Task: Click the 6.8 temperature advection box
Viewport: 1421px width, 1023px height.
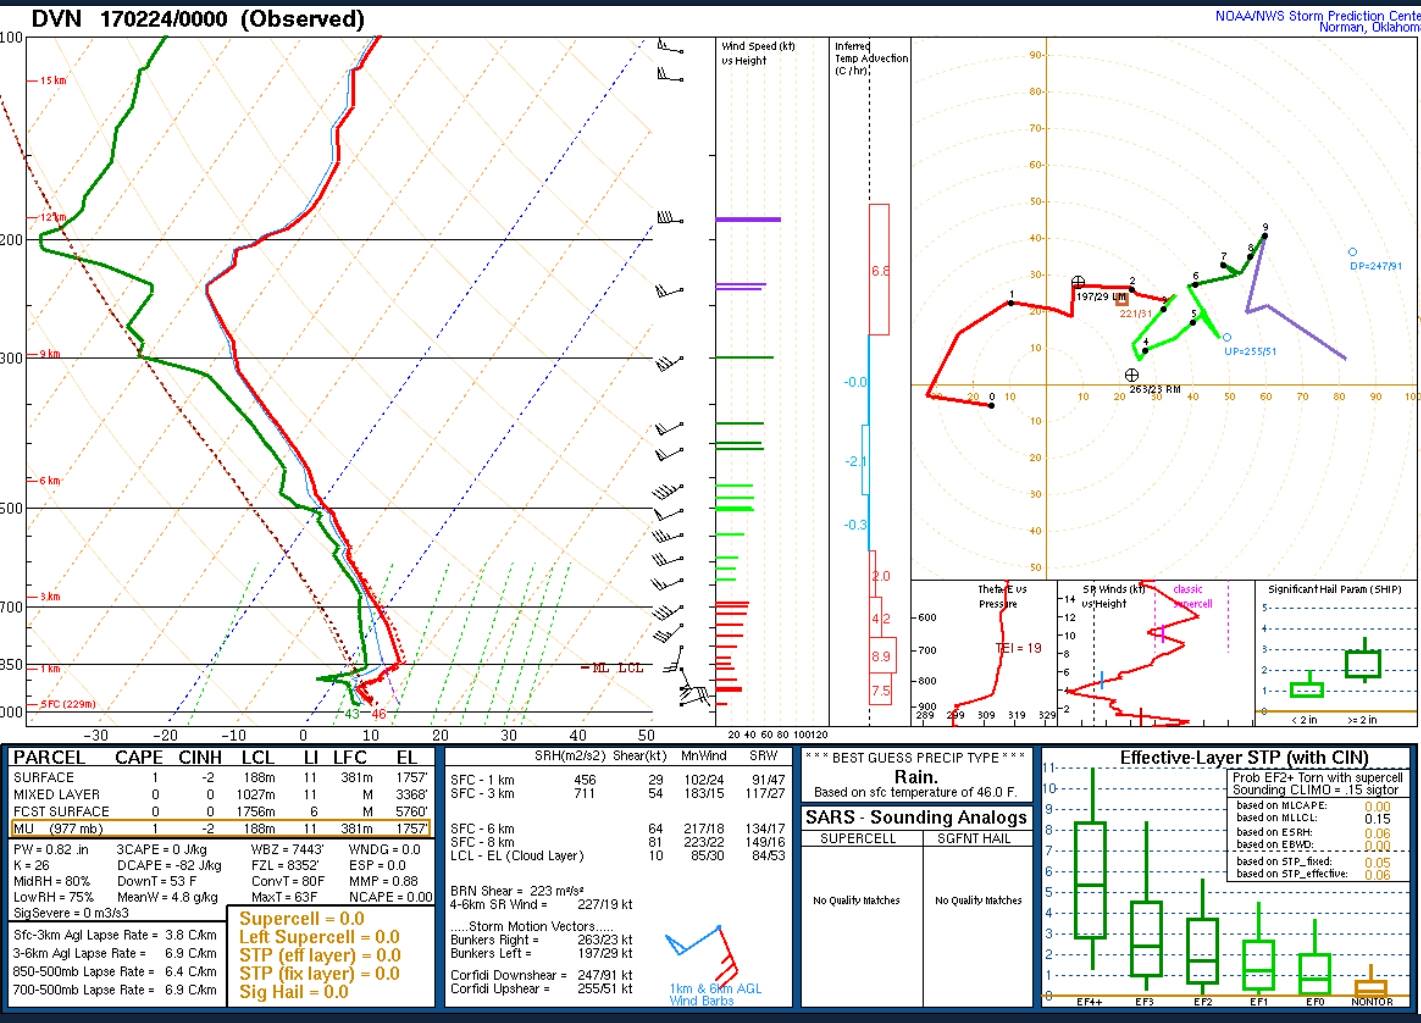Action: point(879,270)
